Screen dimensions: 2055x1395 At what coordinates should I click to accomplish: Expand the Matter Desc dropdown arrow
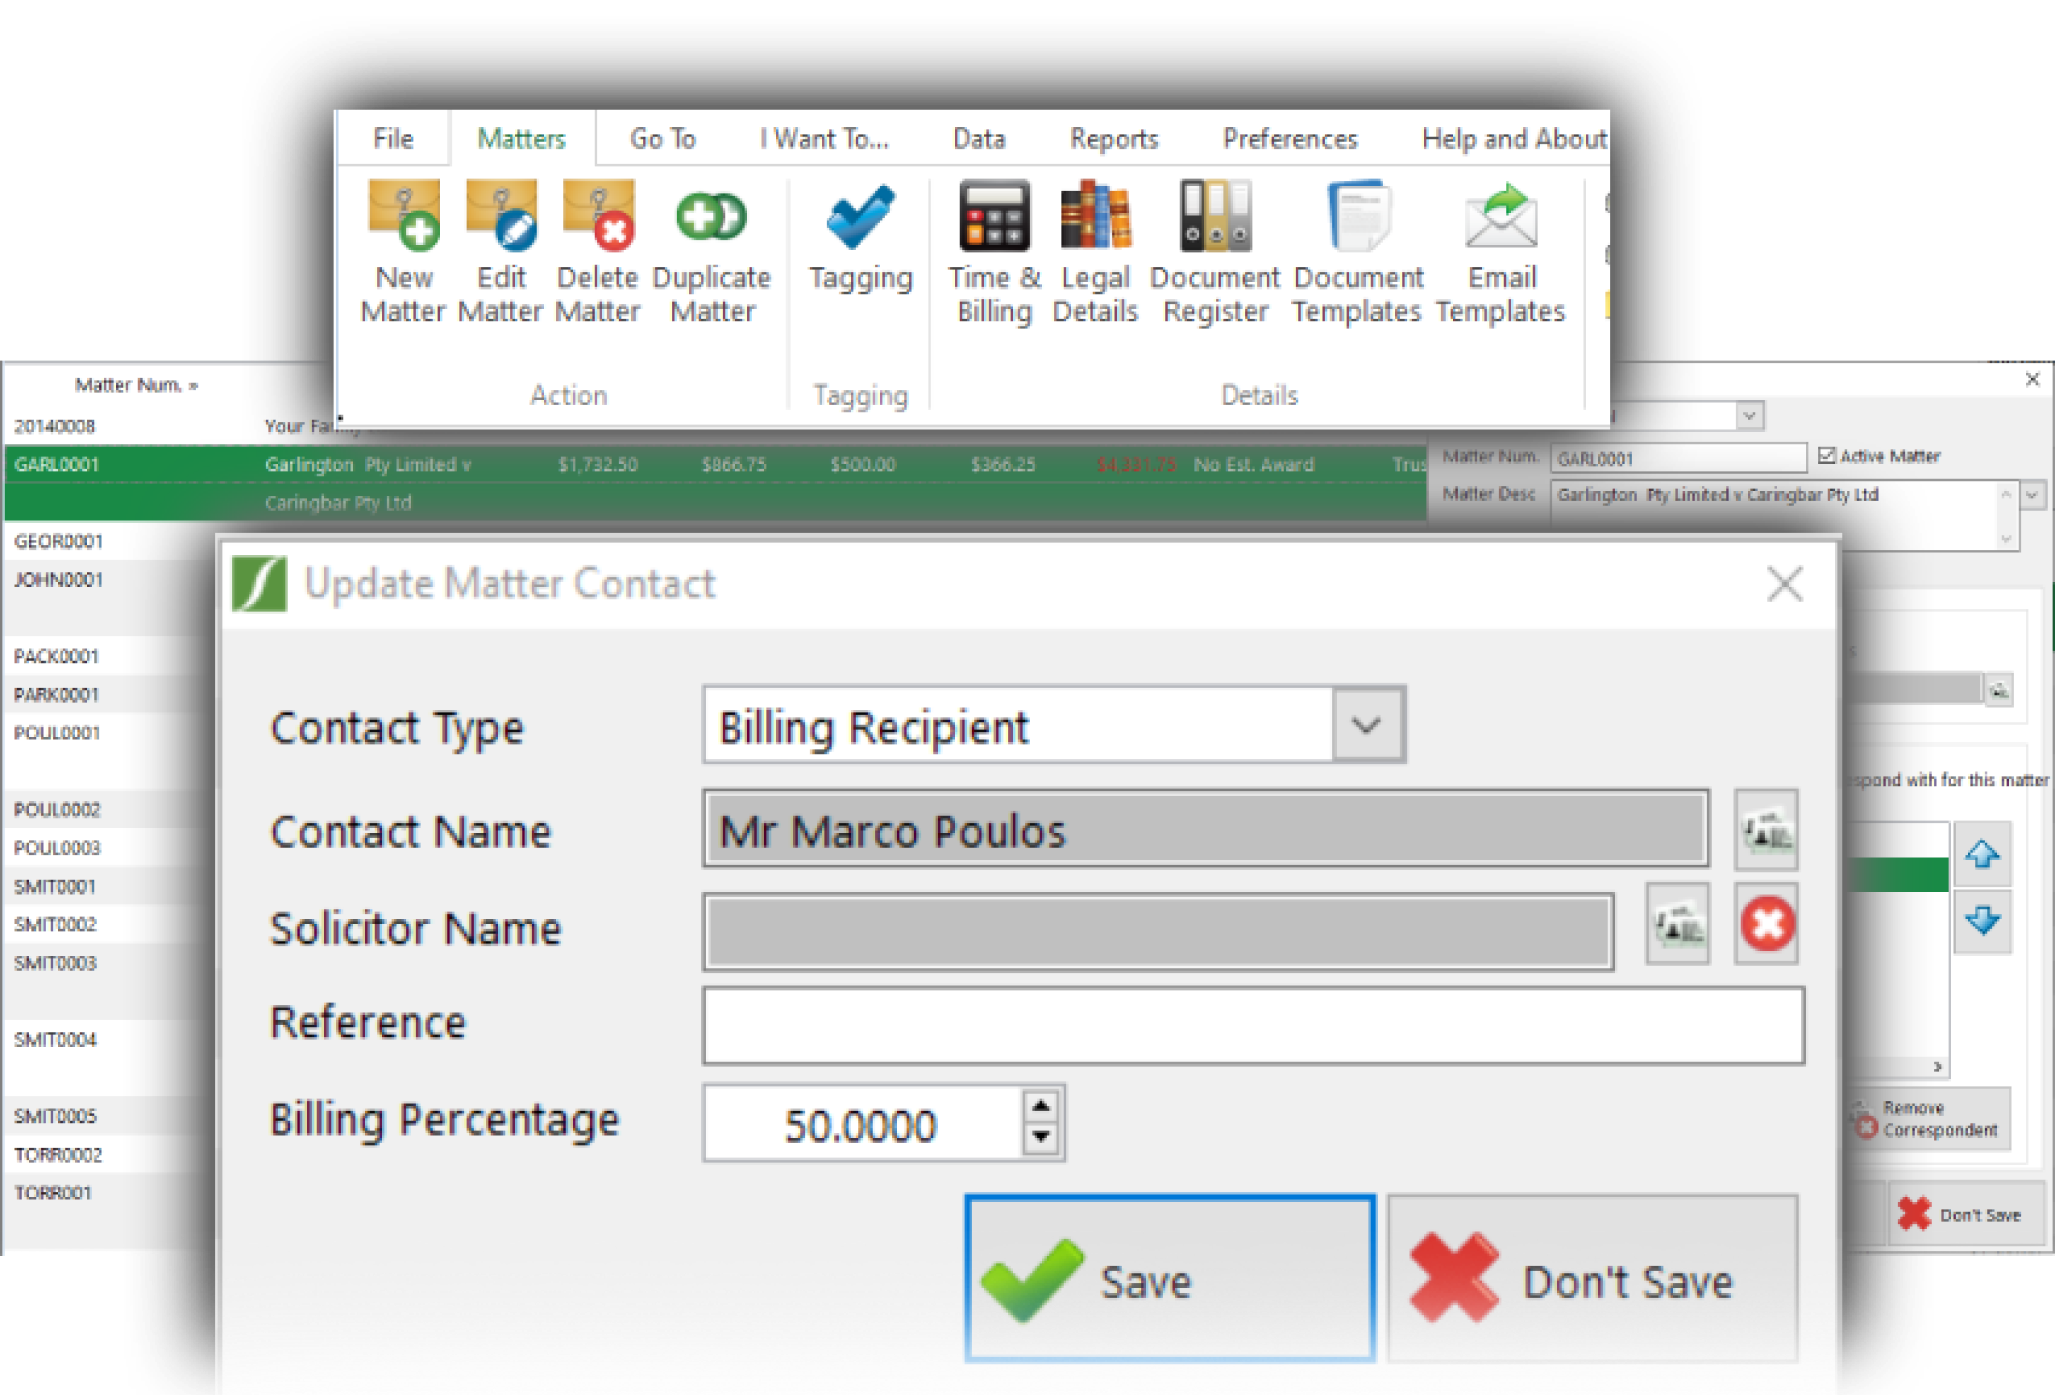coord(2032,495)
